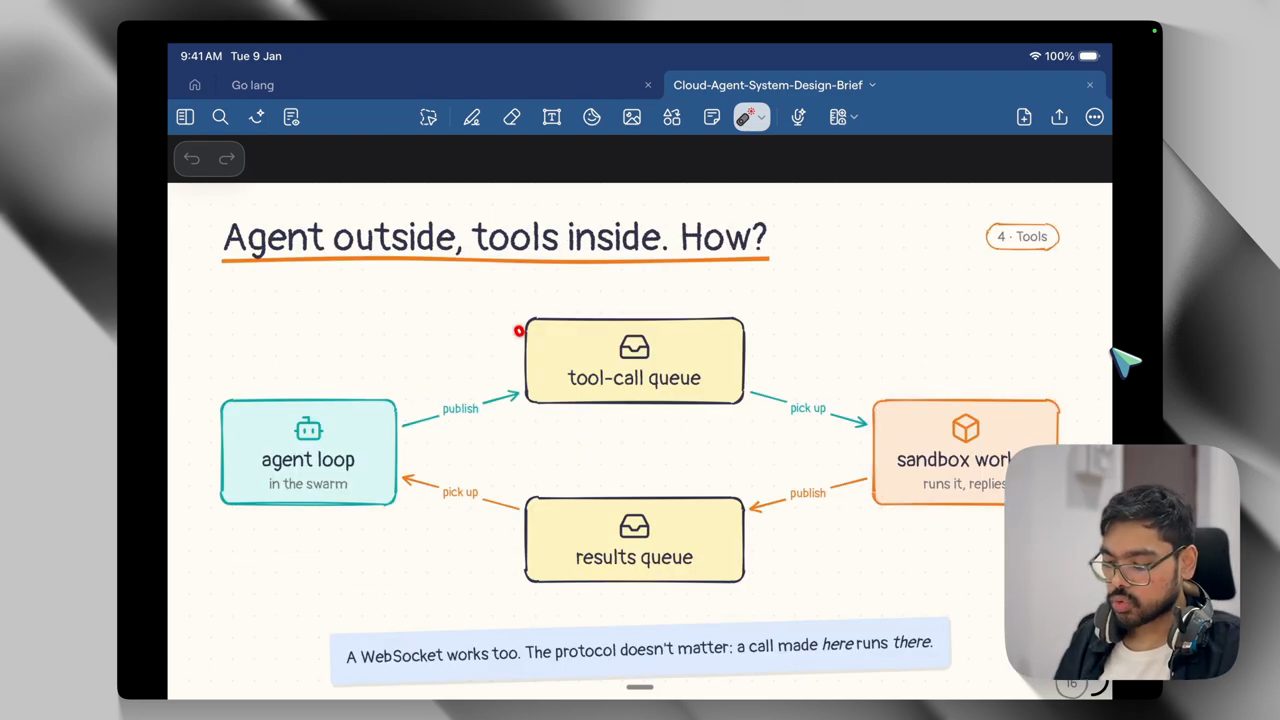
Task: Select the Pen tool
Action: (471, 117)
